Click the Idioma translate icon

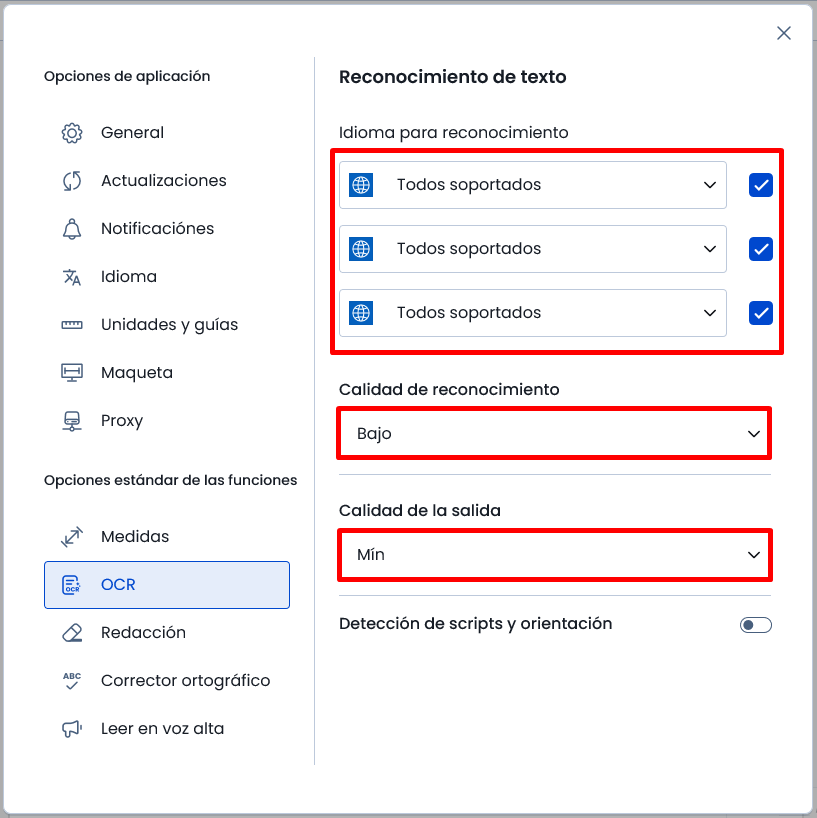72,277
